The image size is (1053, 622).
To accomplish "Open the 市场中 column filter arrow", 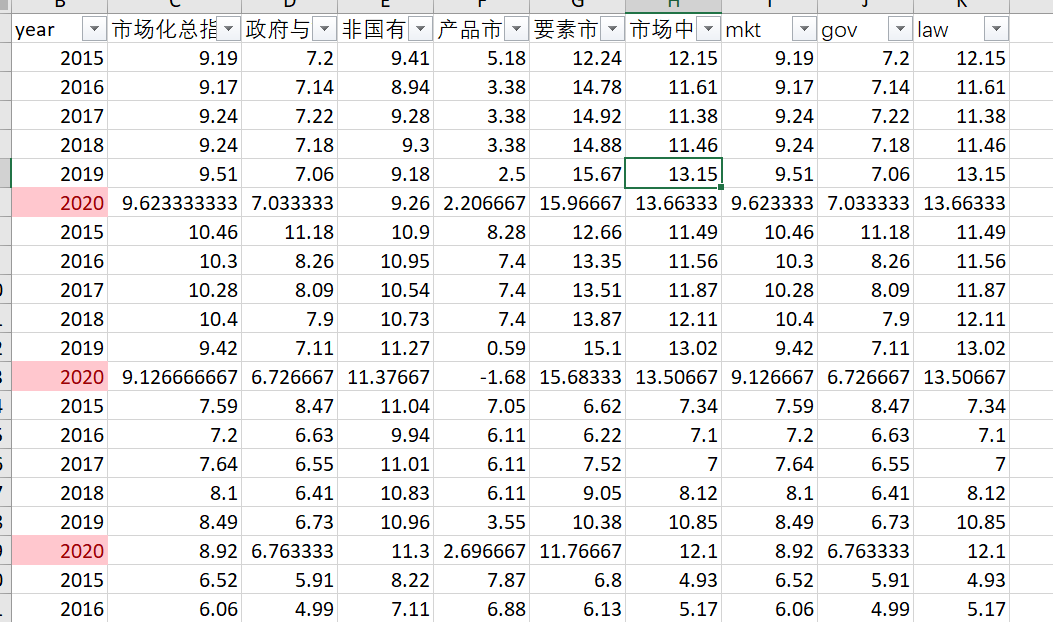I will (708, 29).
